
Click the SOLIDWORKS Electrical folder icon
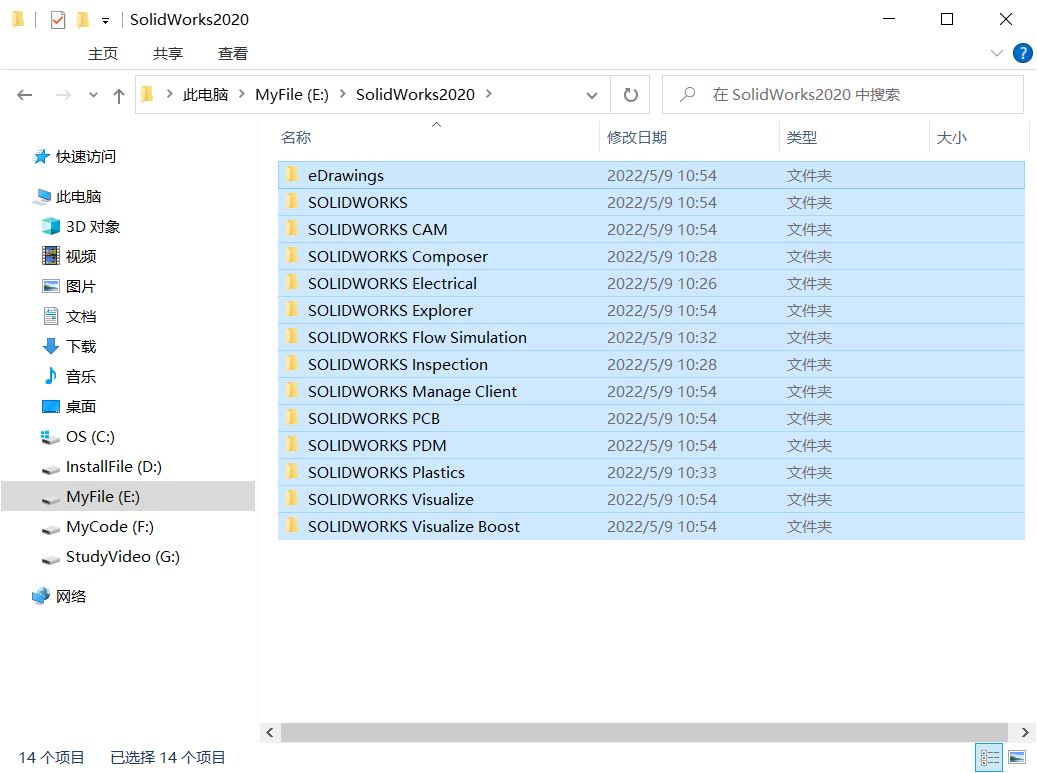tap(292, 283)
